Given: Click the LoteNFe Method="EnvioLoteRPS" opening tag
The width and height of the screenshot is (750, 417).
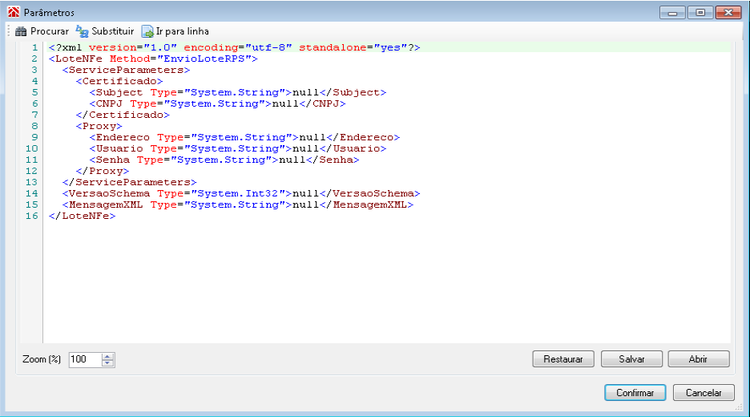Looking at the screenshot, I should pos(153,59).
